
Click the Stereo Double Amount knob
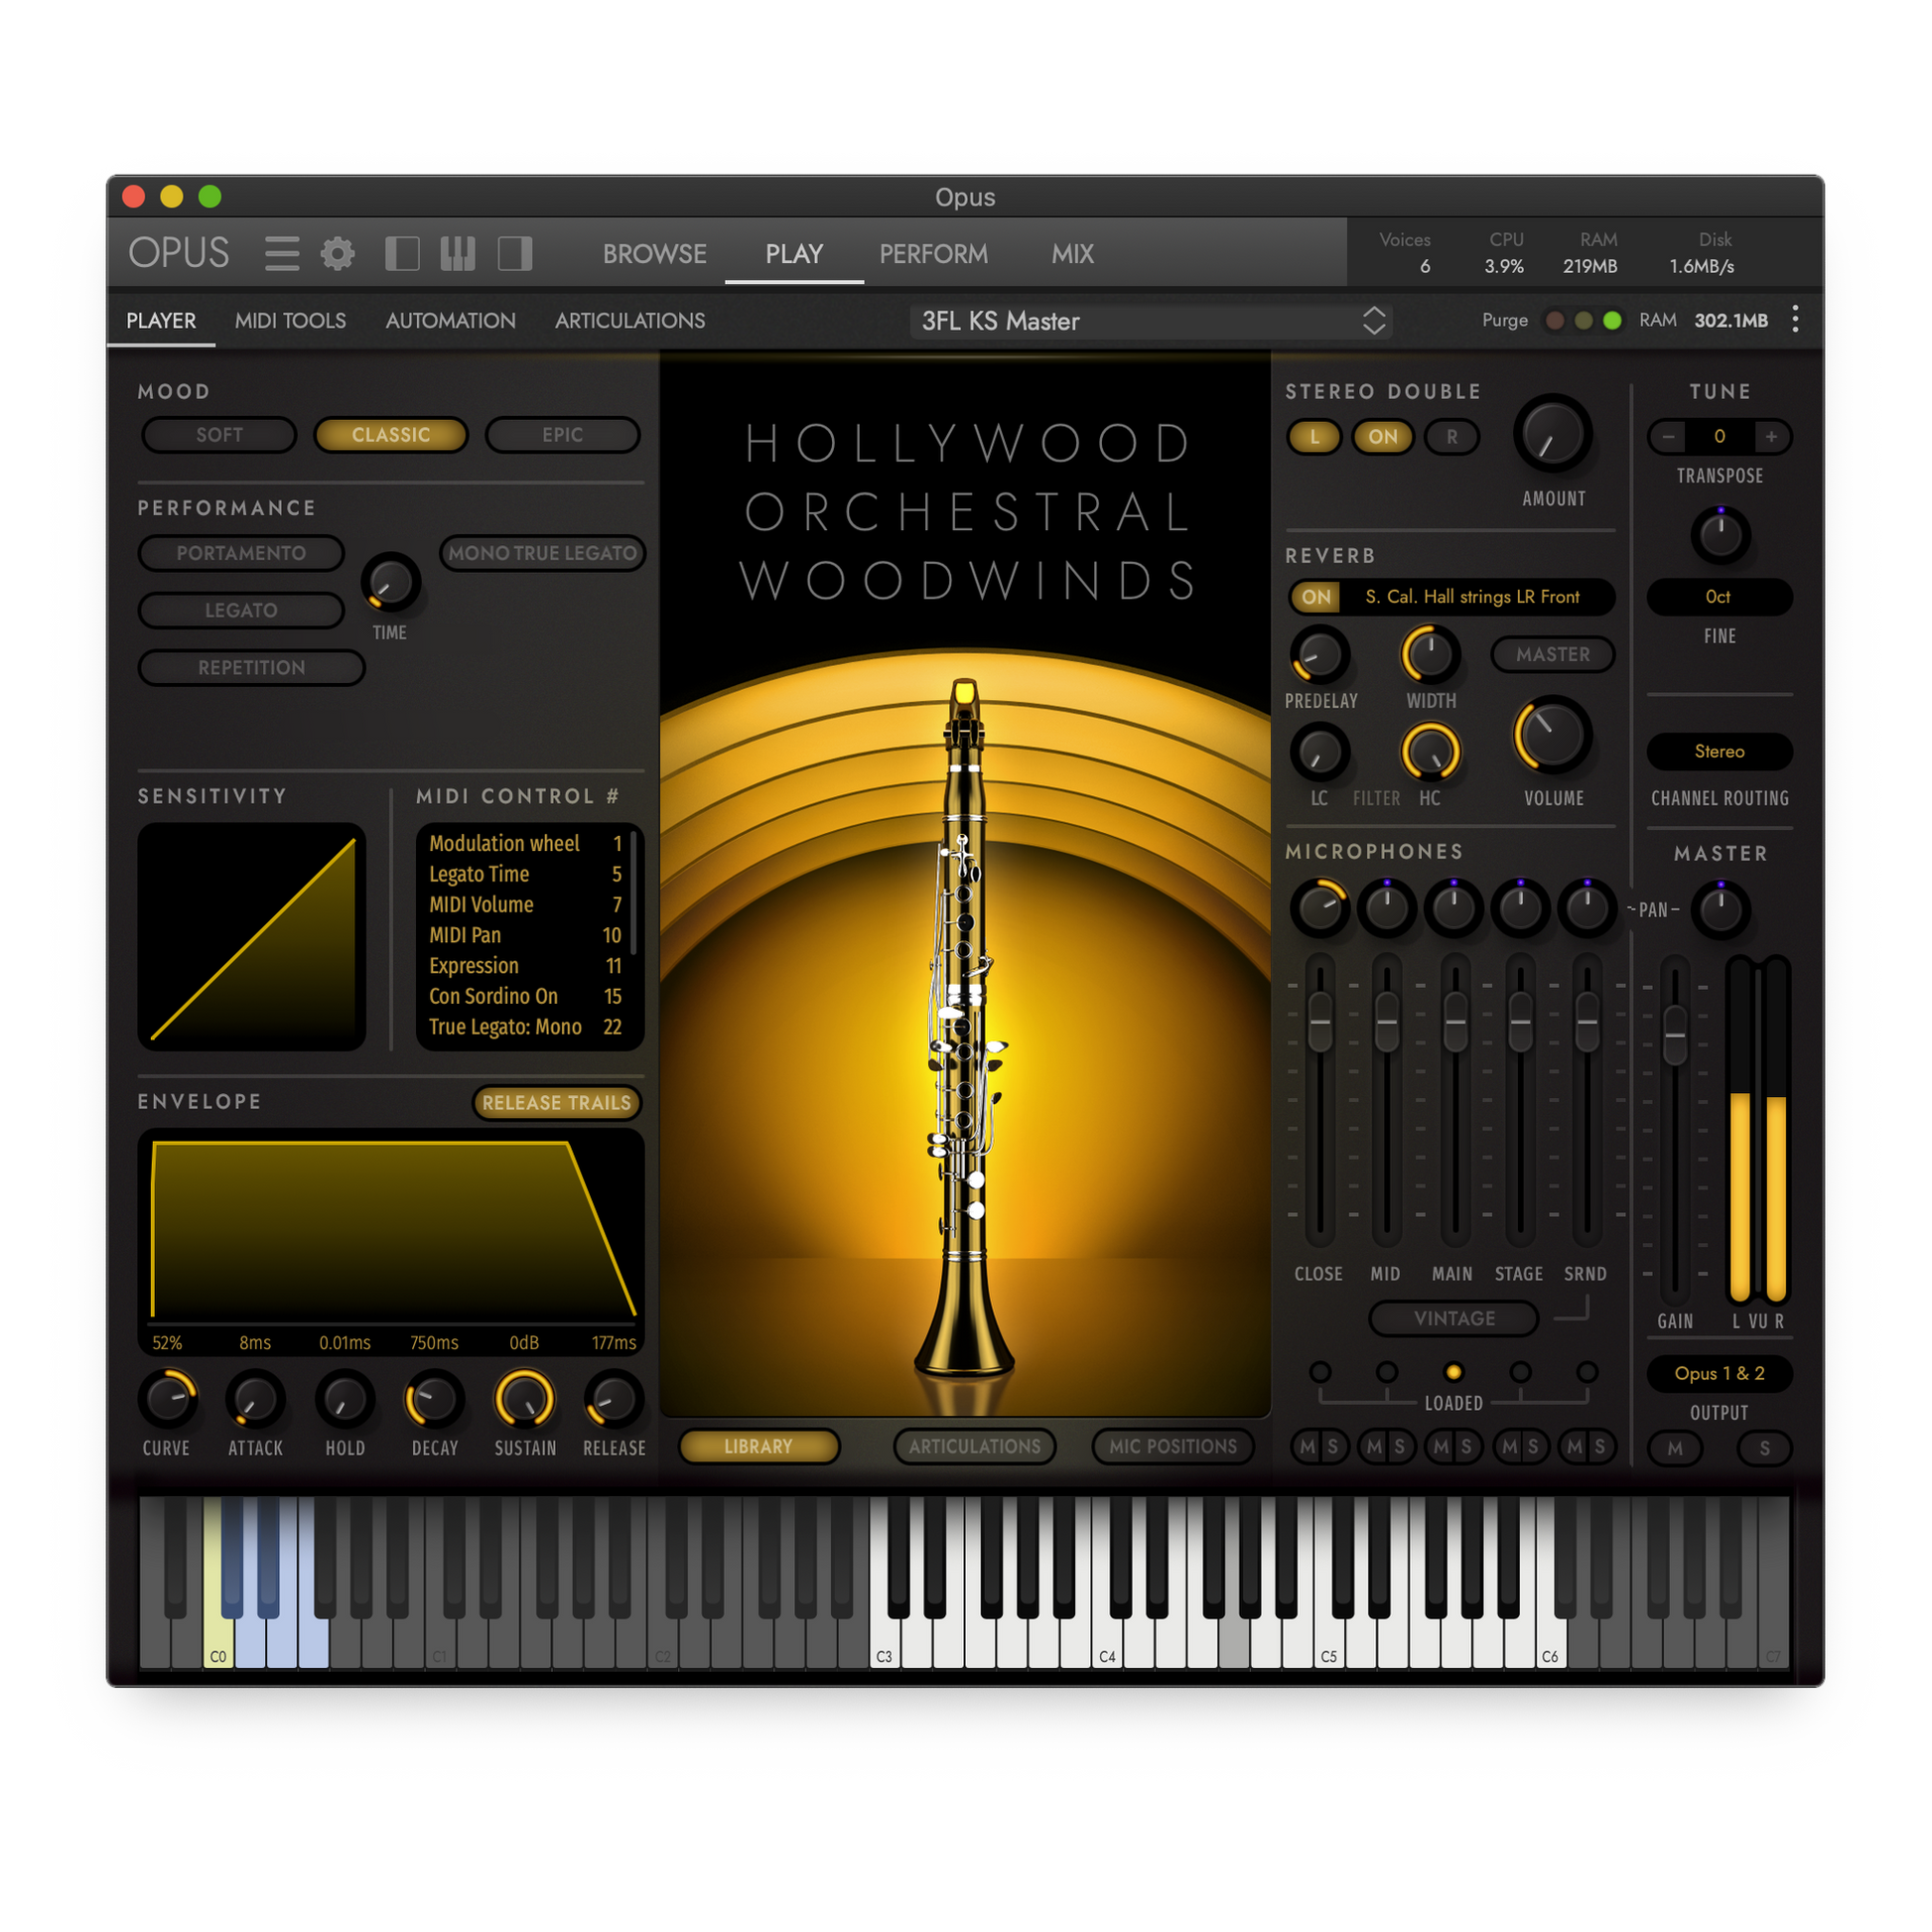[1553, 435]
